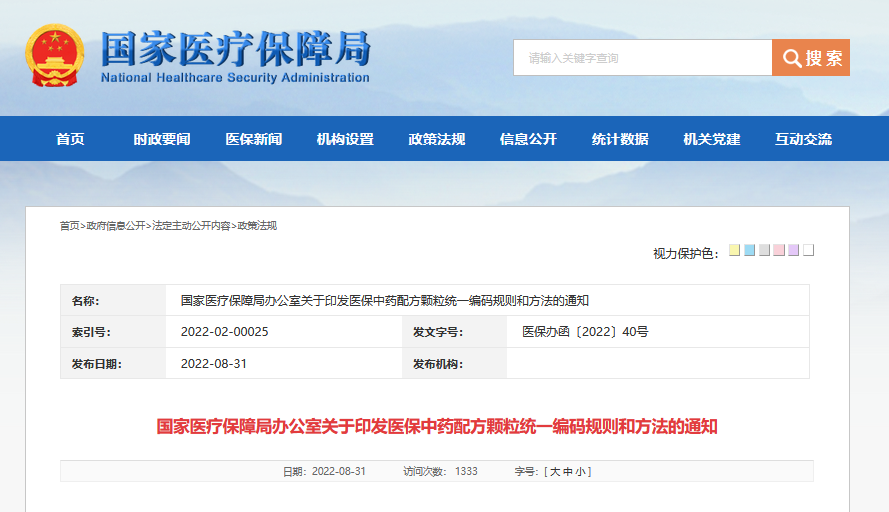Click the 日期：2022-08-31 text under the headline
This screenshot has height=512, width=889.
(x=324, y=472)
